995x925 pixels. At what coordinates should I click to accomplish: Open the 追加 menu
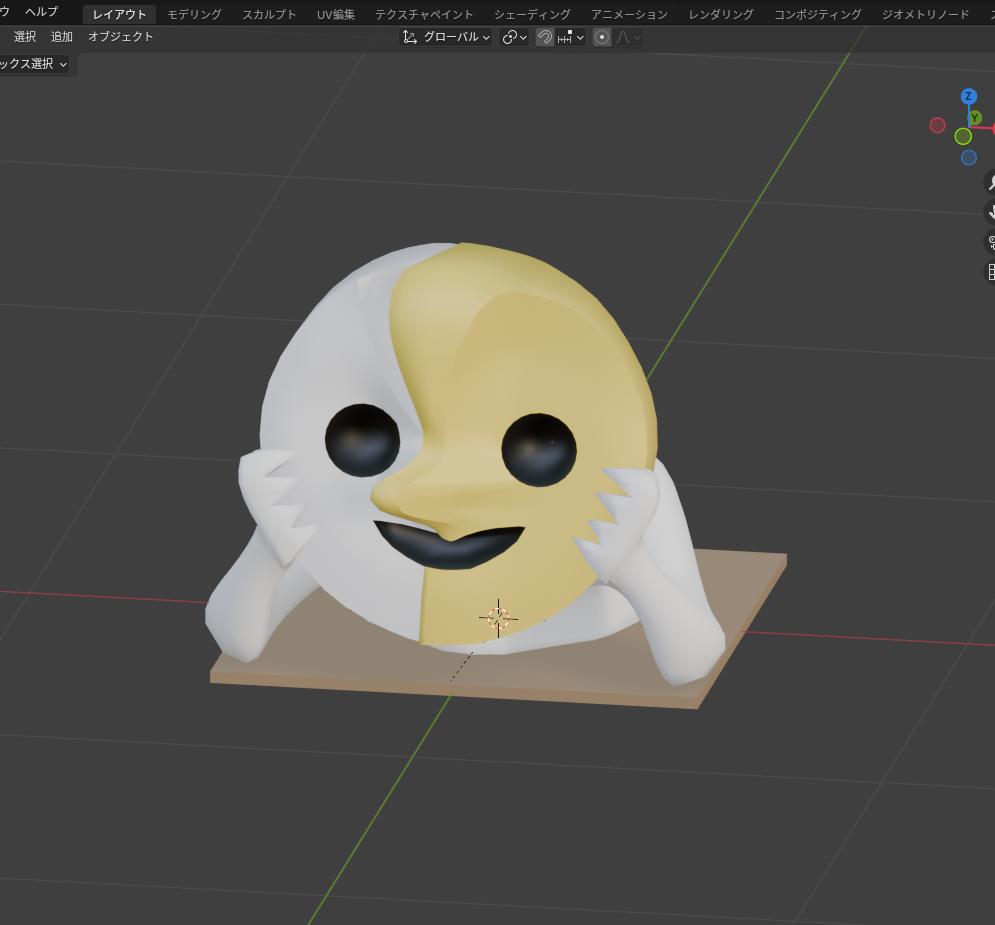pyautogui.click(x=62, y=37)
